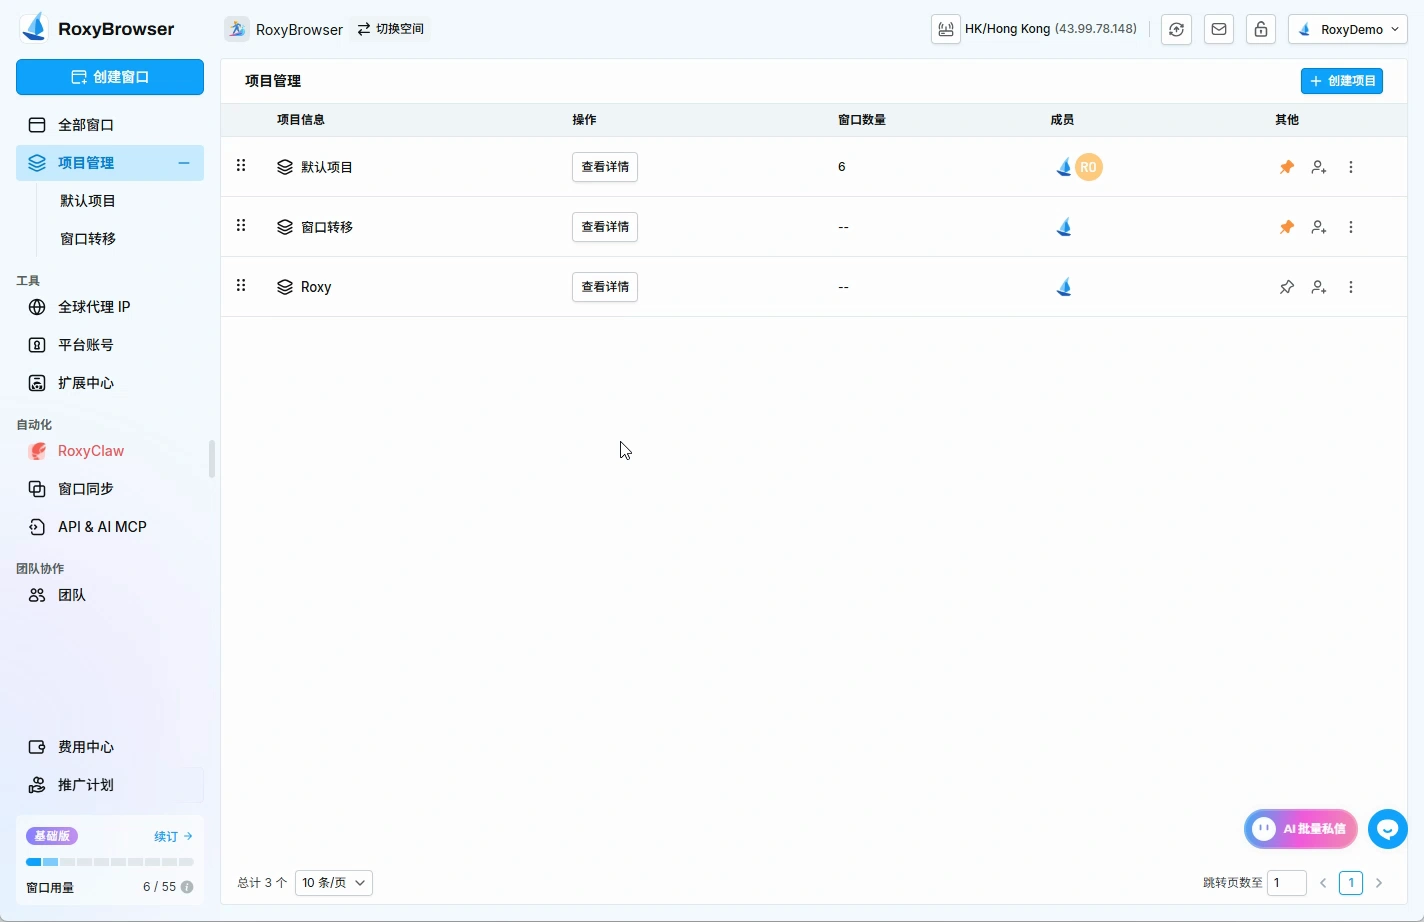
Task: Open 费用中心 in the sidebar
Action: [110, 747]
